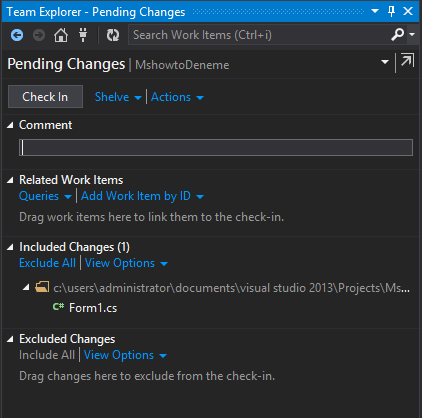Image resolution: width=422 pixels, height=418 pixels.
Task: Click the Check In button
Action: pyautogui.click(x=45, y=97)
